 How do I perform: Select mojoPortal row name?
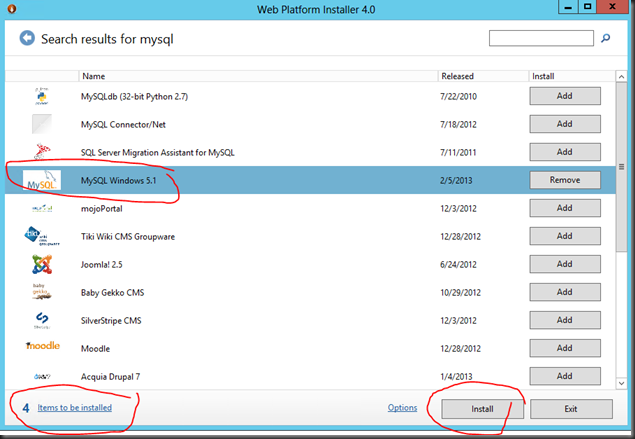tap(101, 209)
